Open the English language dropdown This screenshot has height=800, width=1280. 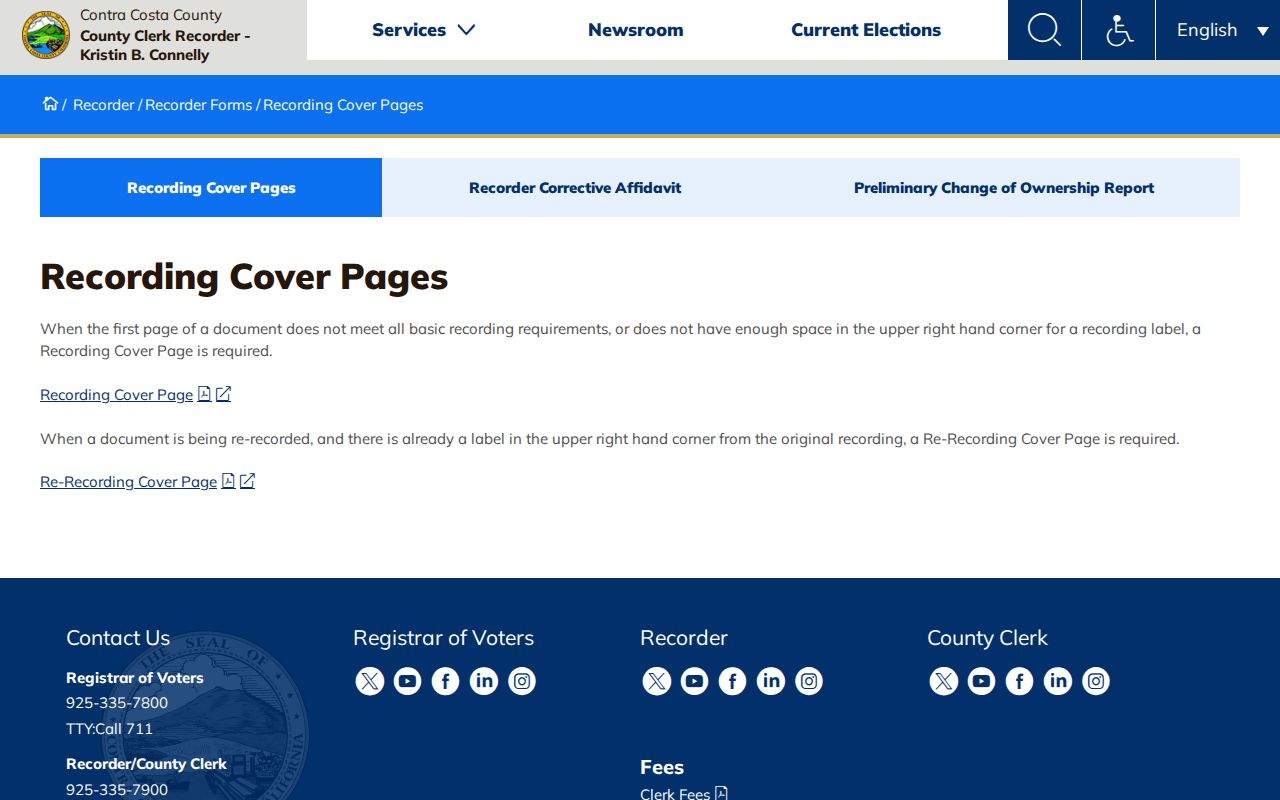coord(1218,30)
